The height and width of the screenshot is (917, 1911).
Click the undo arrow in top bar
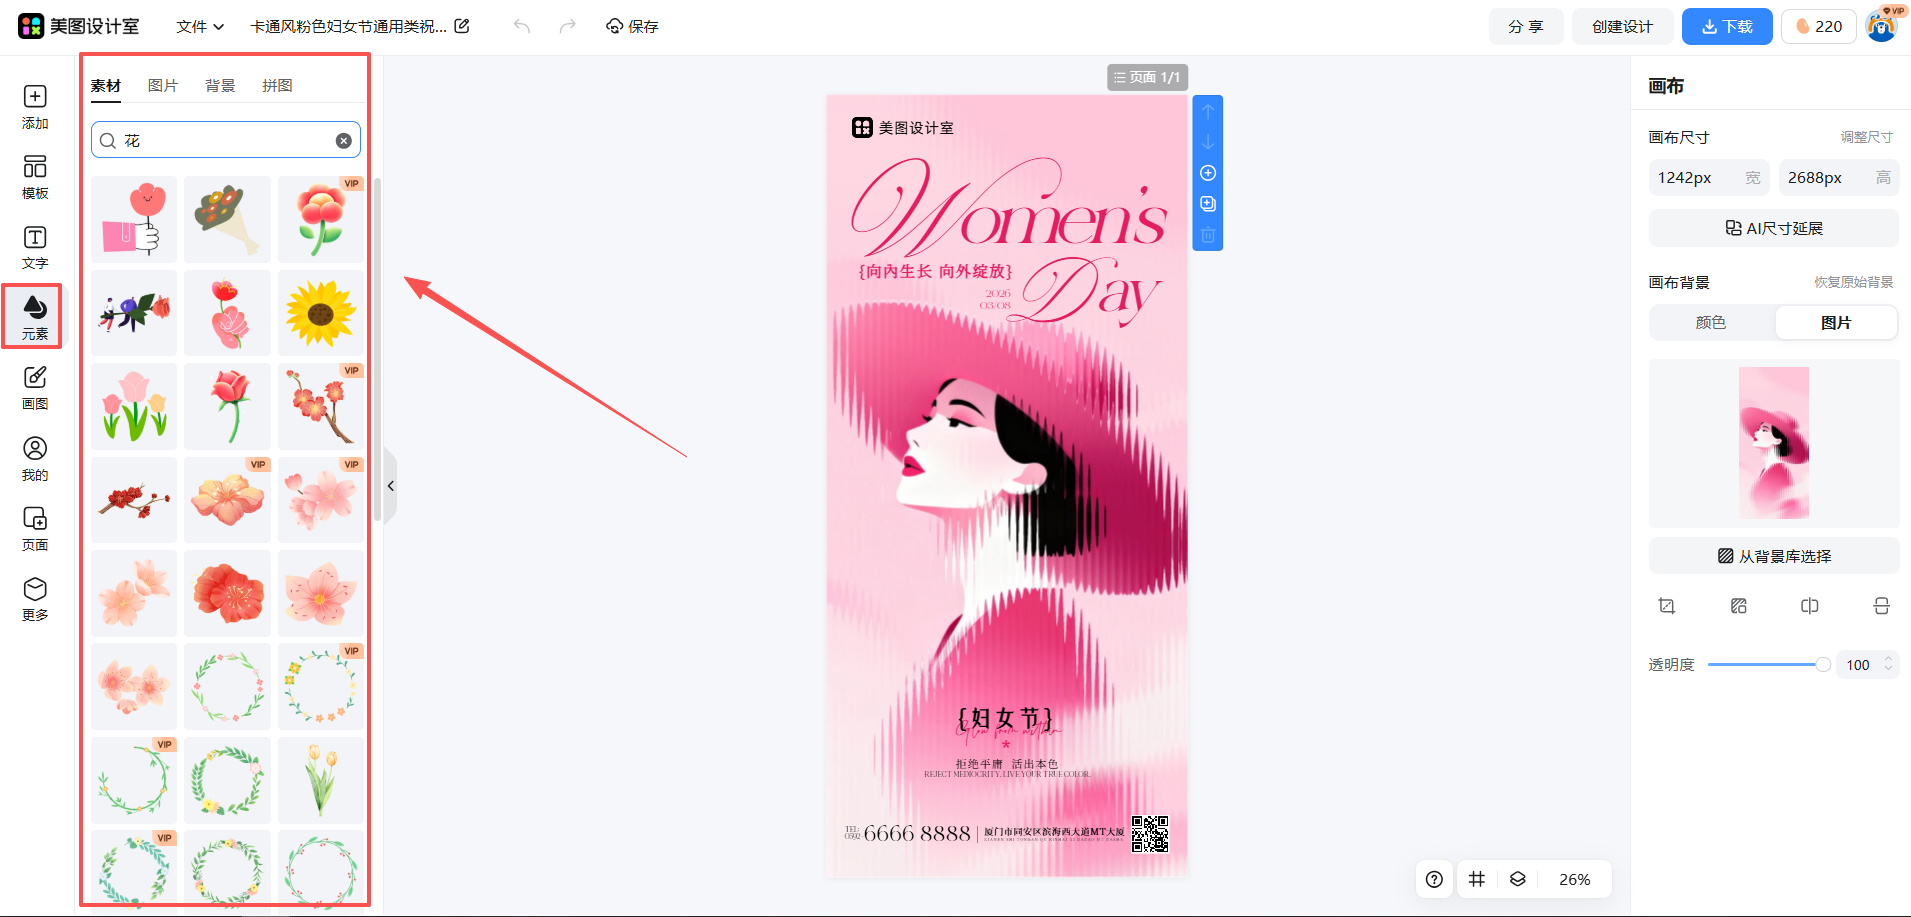[522, 26]
